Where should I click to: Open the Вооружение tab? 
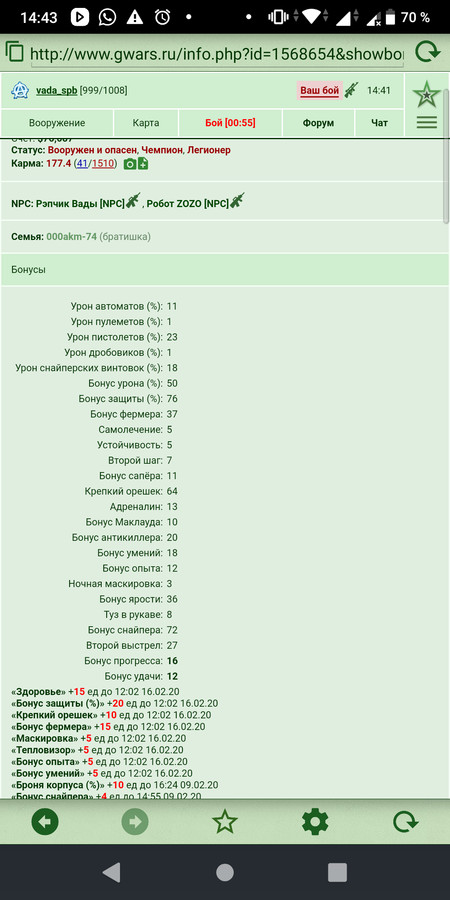point(57,123)
